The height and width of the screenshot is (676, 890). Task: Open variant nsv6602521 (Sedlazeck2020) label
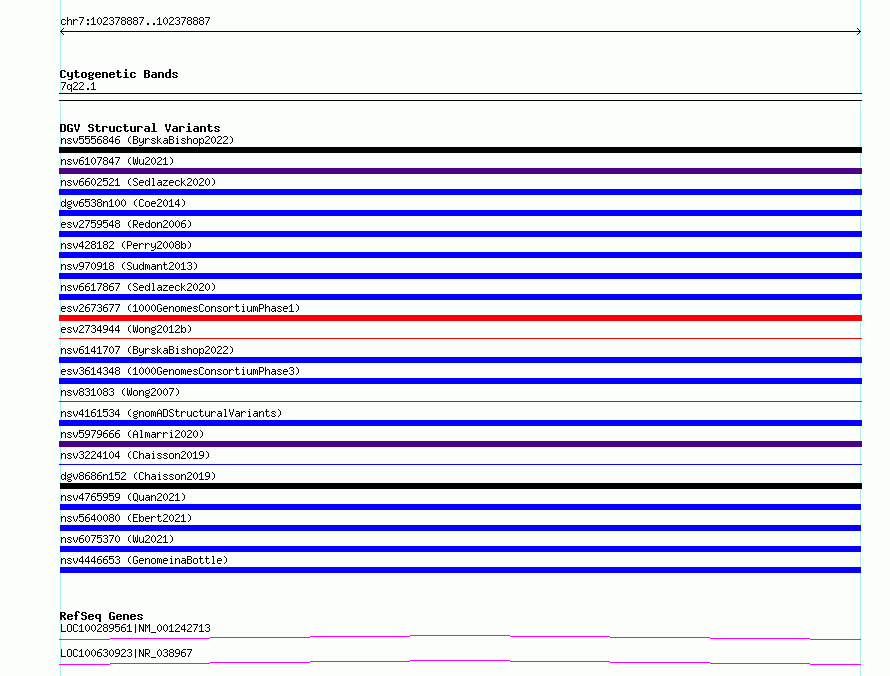(138, 182)
